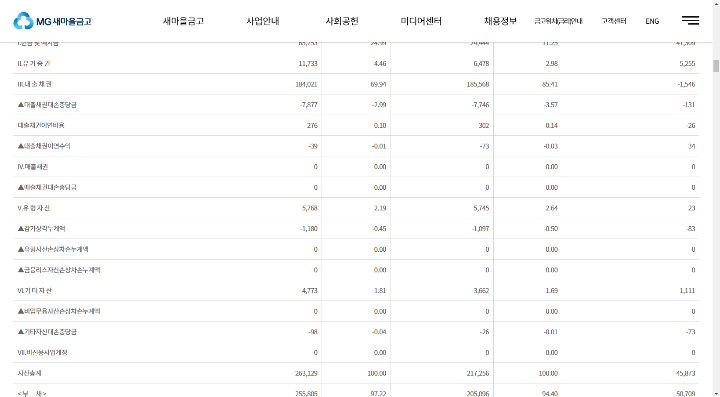The image size is (720, 397).
Task: Click the difference value -83
Action: pos(691,229)
